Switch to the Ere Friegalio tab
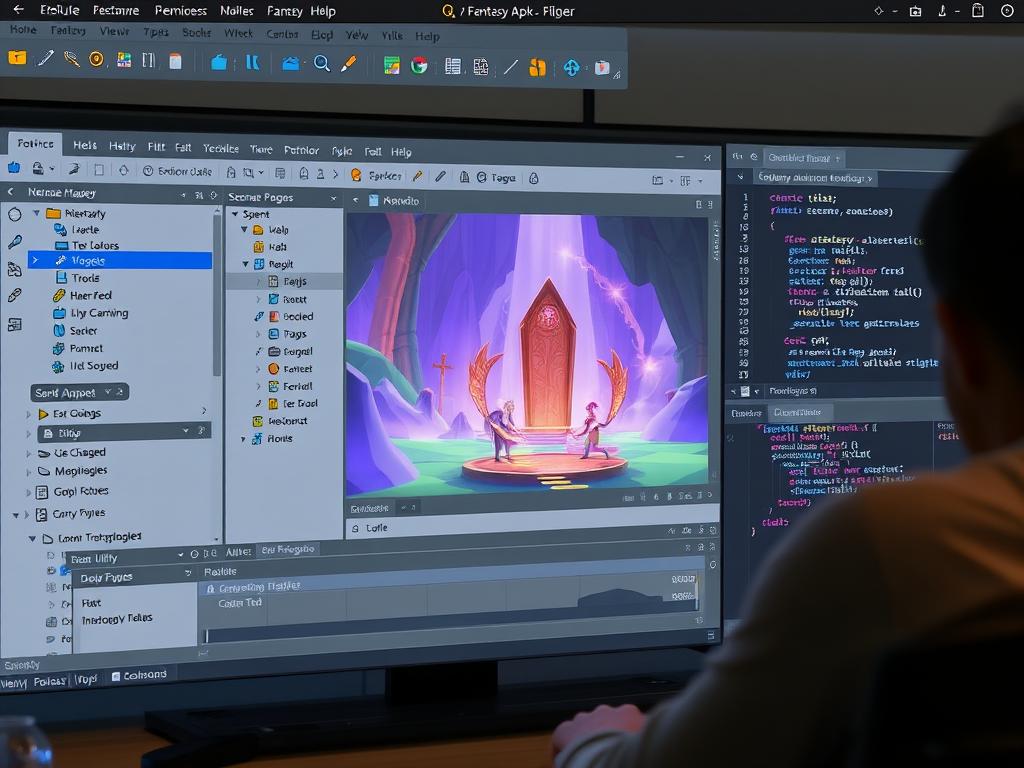 (287, 550)
